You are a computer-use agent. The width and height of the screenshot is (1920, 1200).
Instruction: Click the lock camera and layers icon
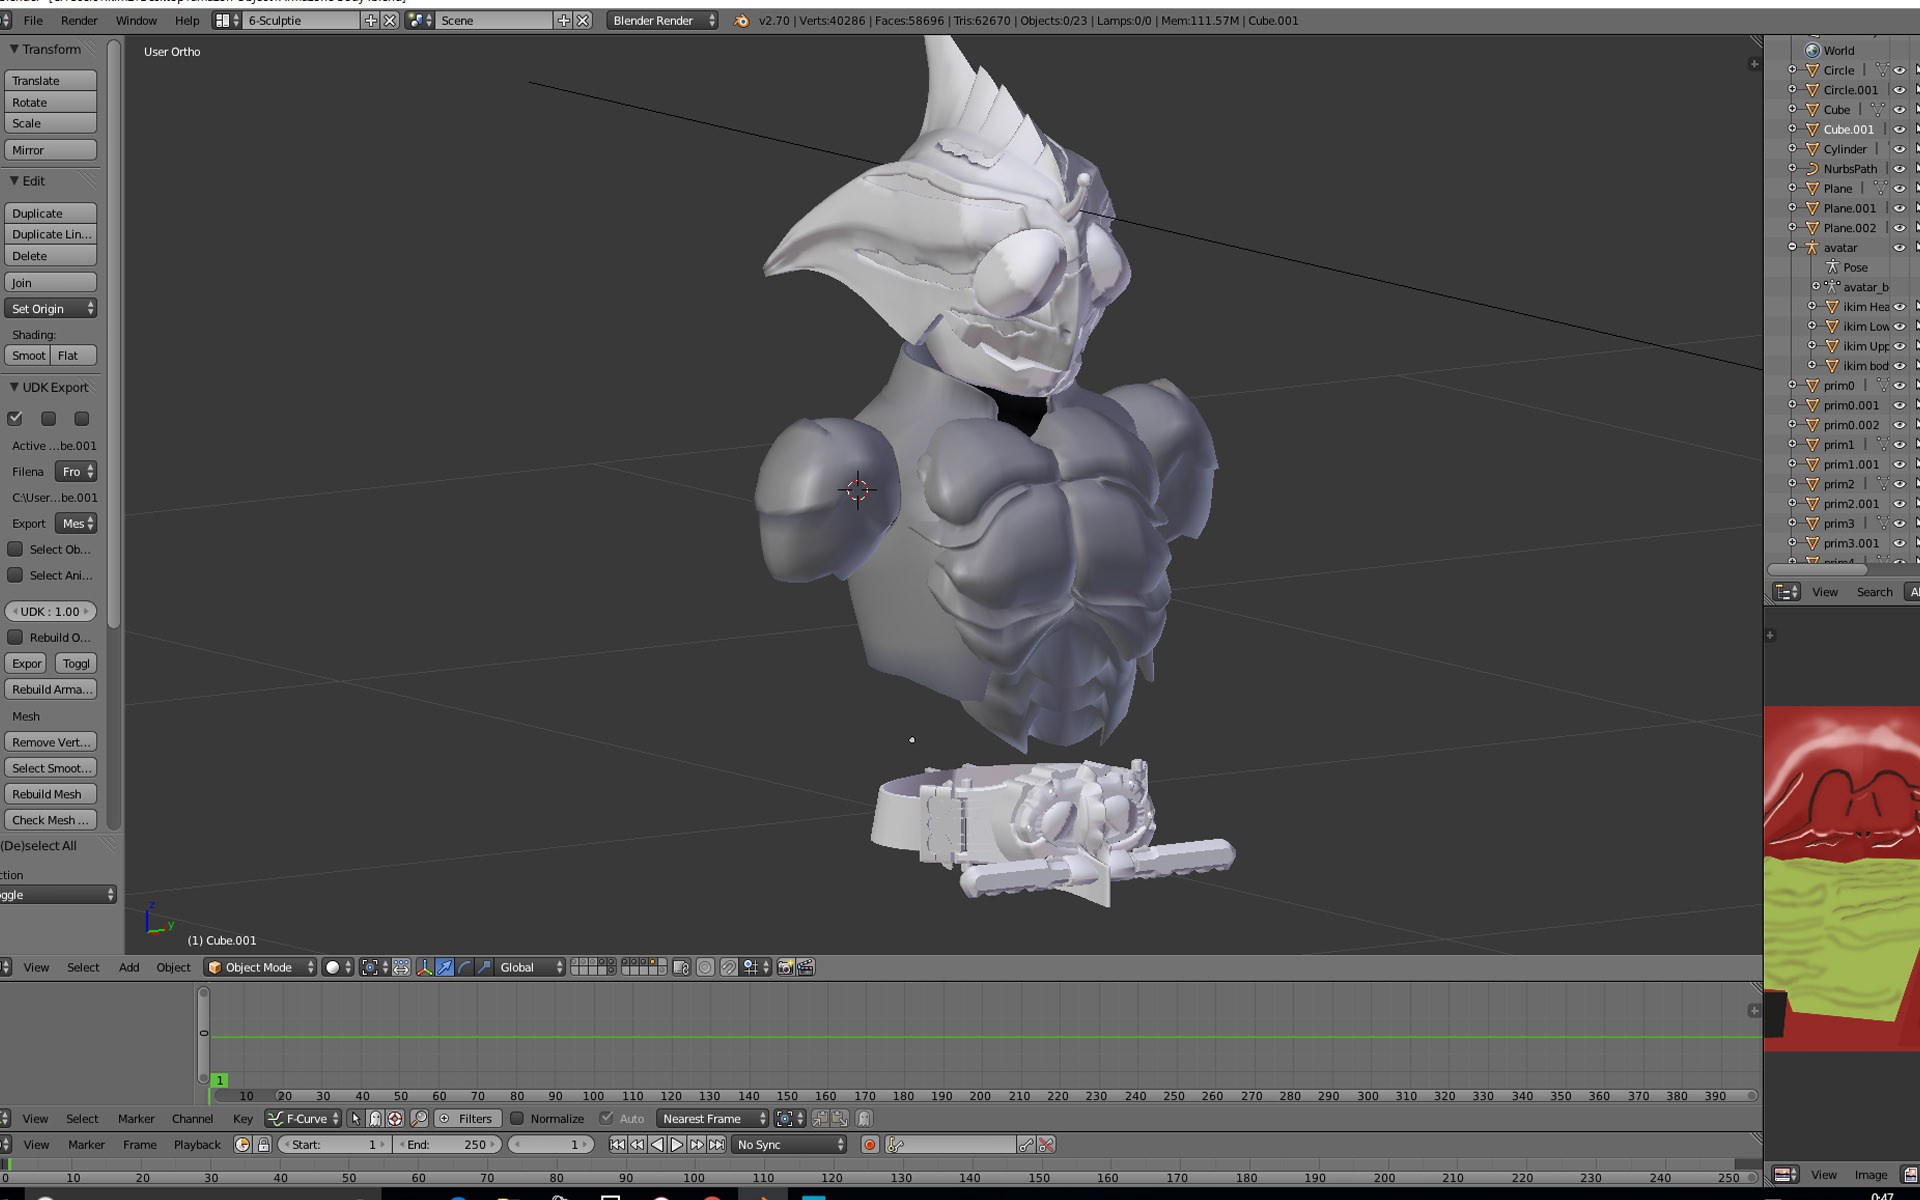[681, 967]
